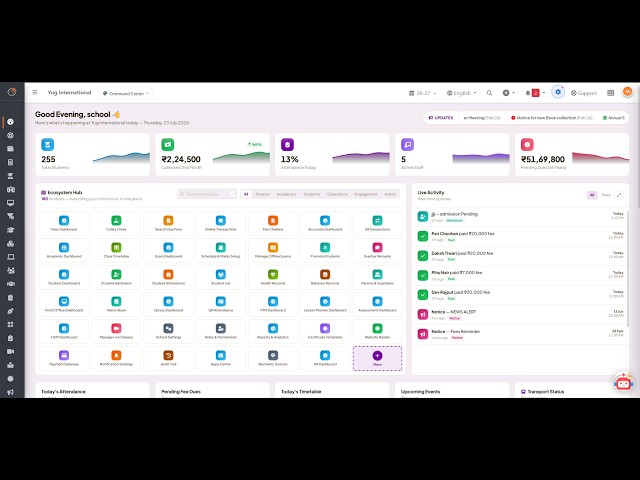The width and height of the screenshot is (640, 480).
Task: Open the Reports & Analytics module
Action: [273, 331]
